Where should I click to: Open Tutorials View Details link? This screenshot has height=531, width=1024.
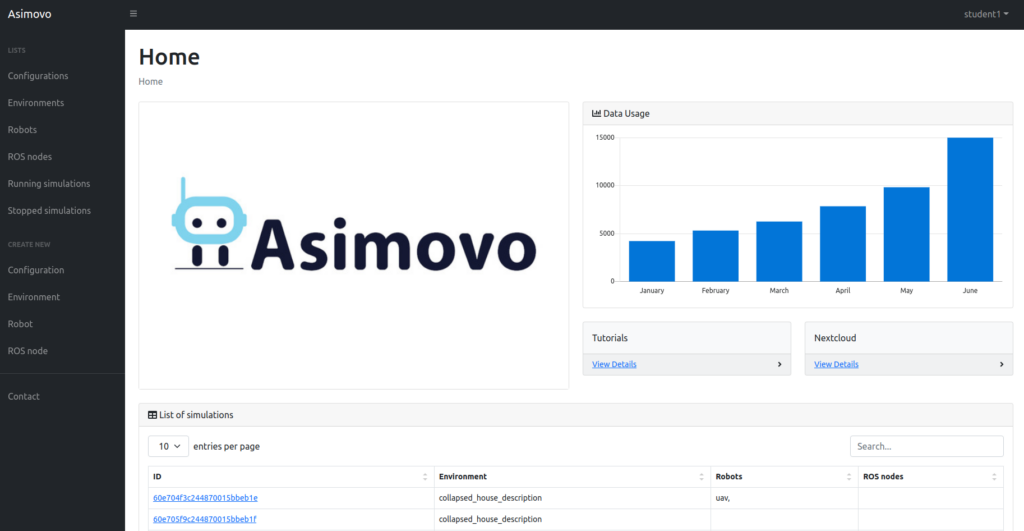[614, 364]
